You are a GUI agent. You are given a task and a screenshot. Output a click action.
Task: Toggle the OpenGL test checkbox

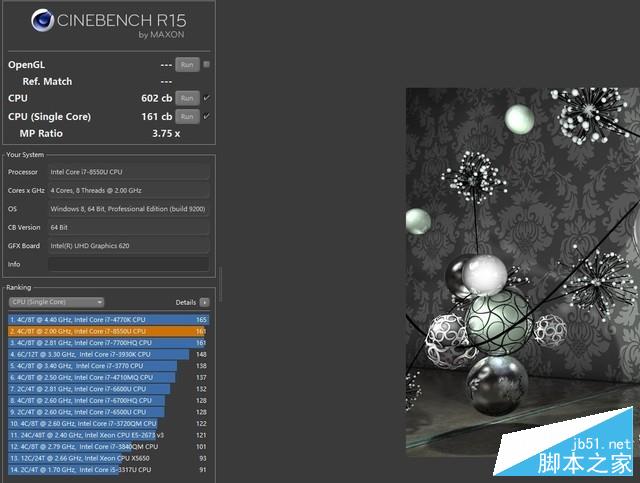point(207,64)
